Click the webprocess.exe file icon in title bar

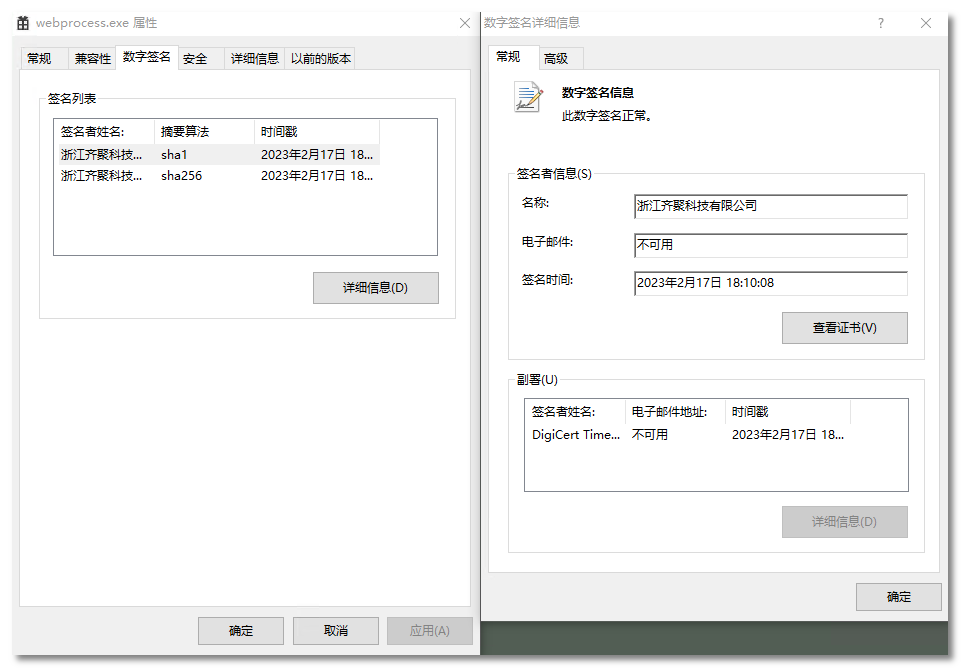click(x=24, y=22)
